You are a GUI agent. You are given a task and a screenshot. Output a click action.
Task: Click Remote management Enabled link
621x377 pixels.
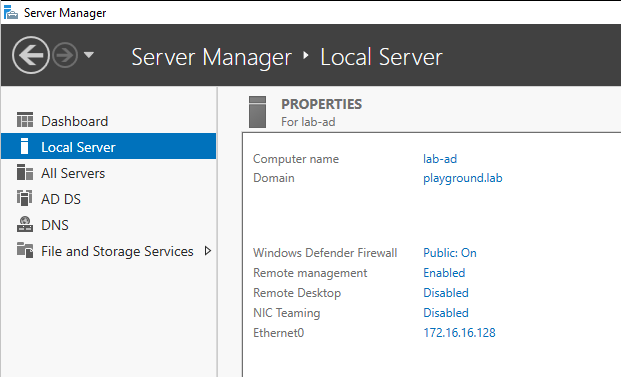point(444,273)
